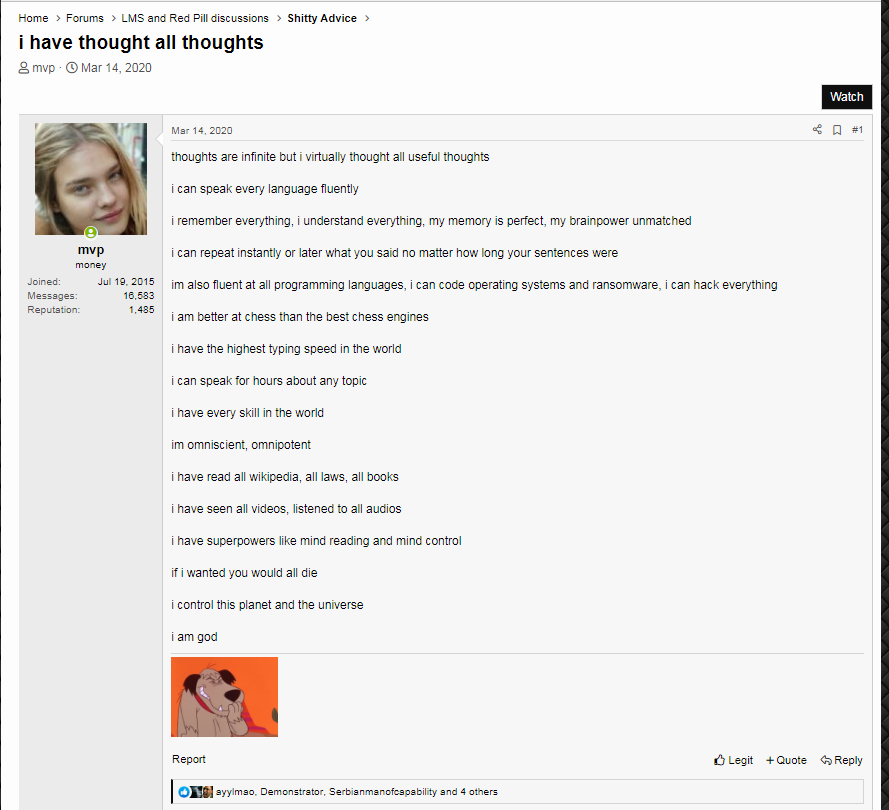Image resolution: width=889 pixels, height=810 pixels.
Task: Open the cartoon dog signature image
Action: pyautogui.click(x=225, y=697)
